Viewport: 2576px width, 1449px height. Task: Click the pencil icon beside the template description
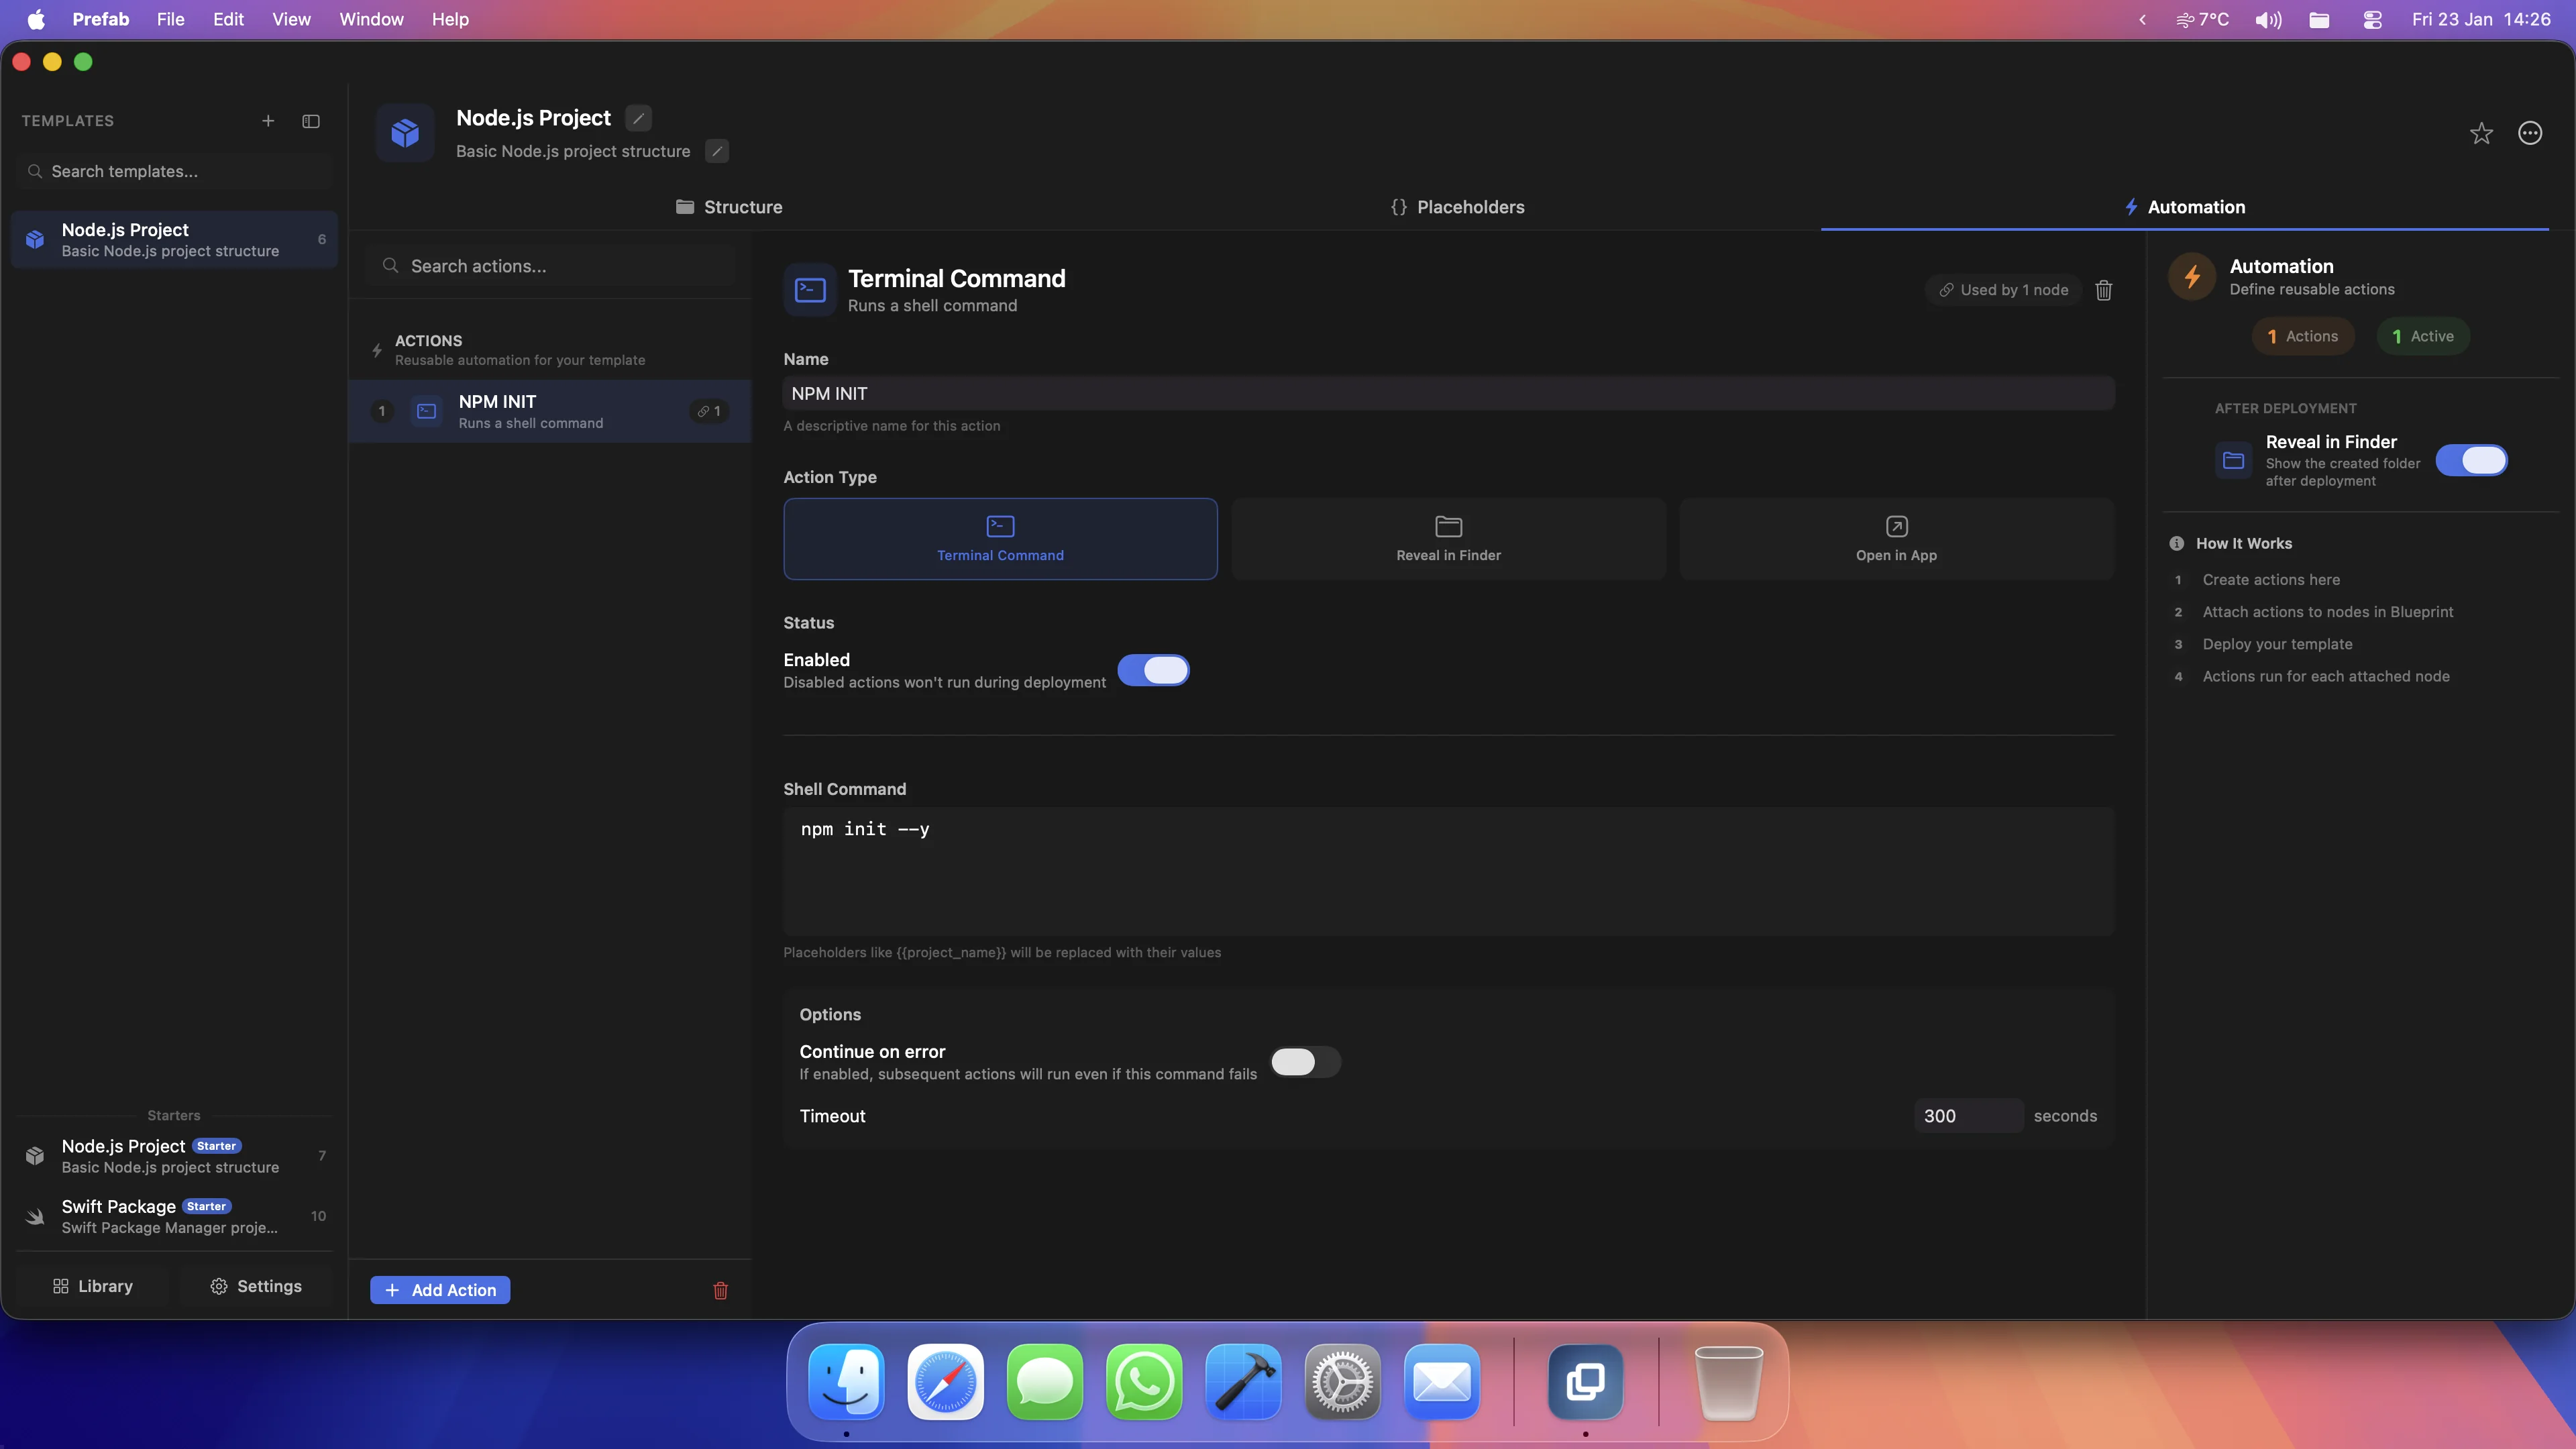pyautogui.click(x=717, y=151)
